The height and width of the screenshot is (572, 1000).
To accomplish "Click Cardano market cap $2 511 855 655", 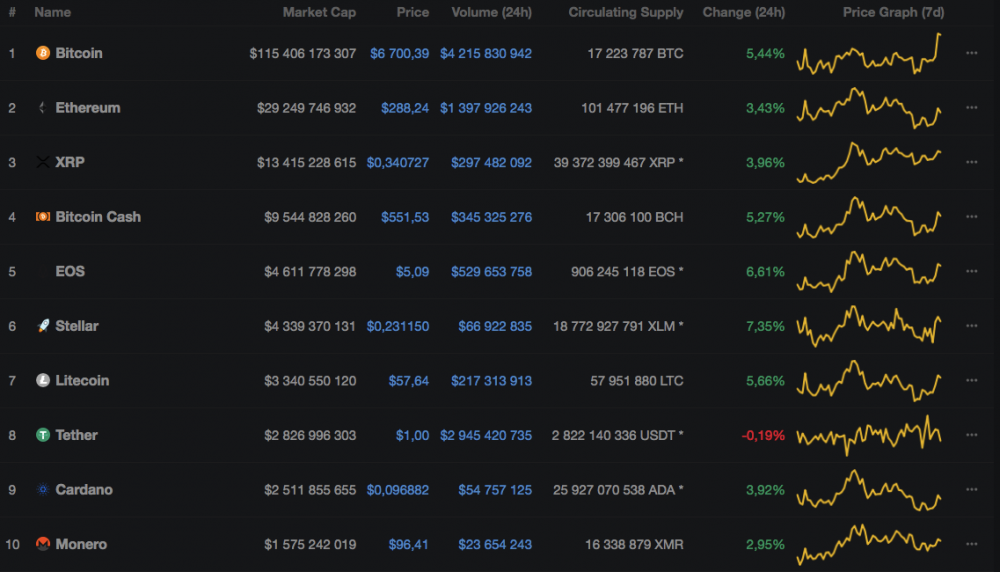I will pos(310,490).
